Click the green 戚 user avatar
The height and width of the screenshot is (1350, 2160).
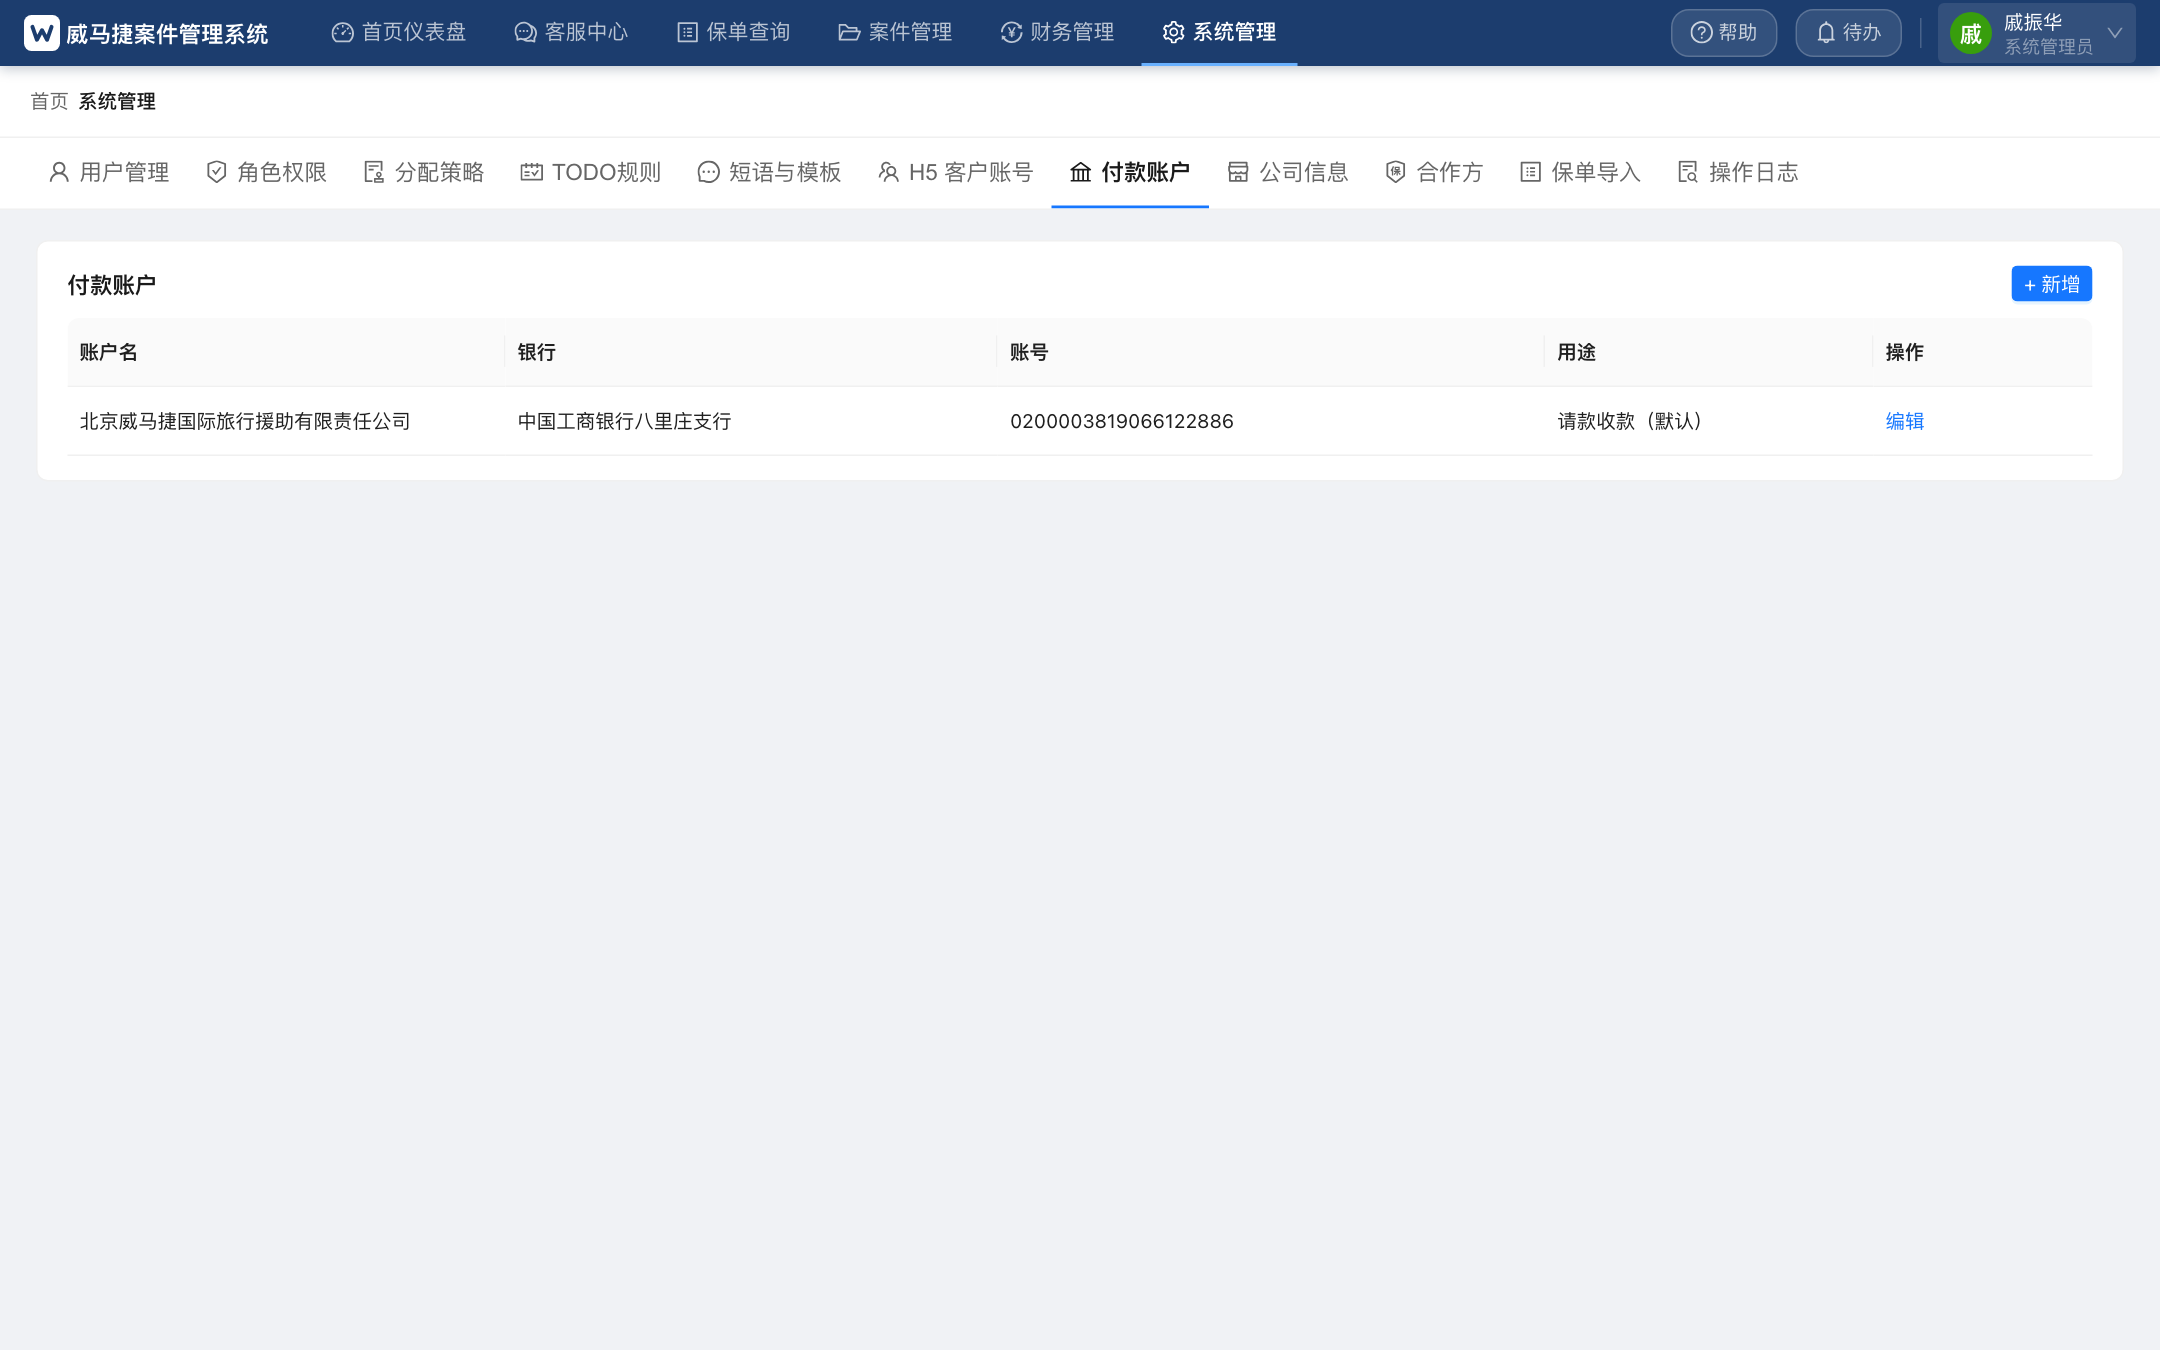(x=1971, y=35)
